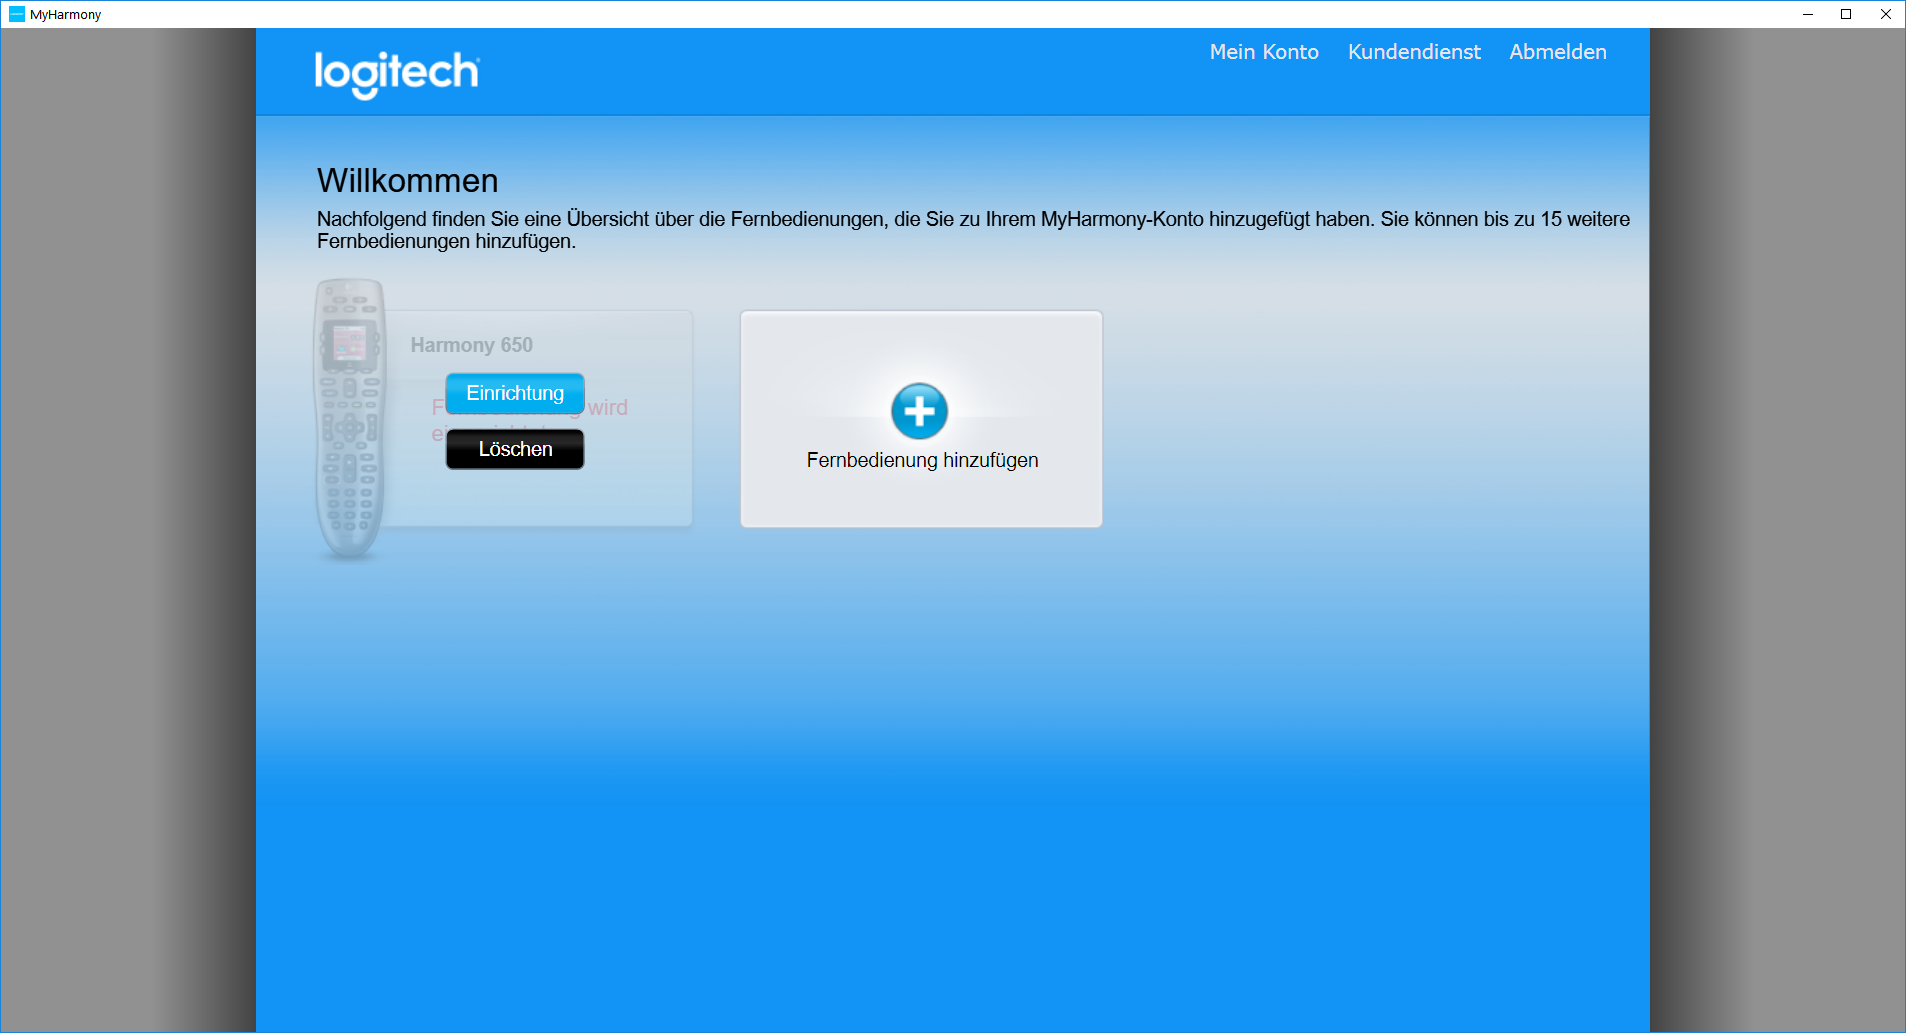
Task: Click the Harmony 650 remote image
Action: point(349,418)
